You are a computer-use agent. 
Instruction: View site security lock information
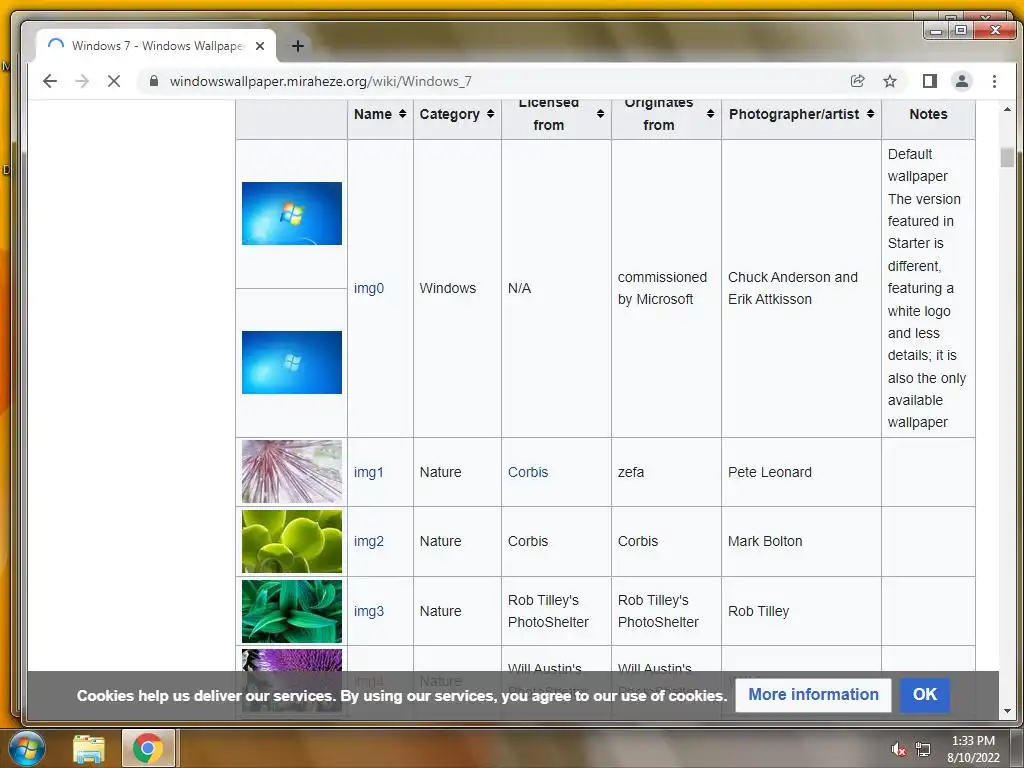tap(154, 81)
